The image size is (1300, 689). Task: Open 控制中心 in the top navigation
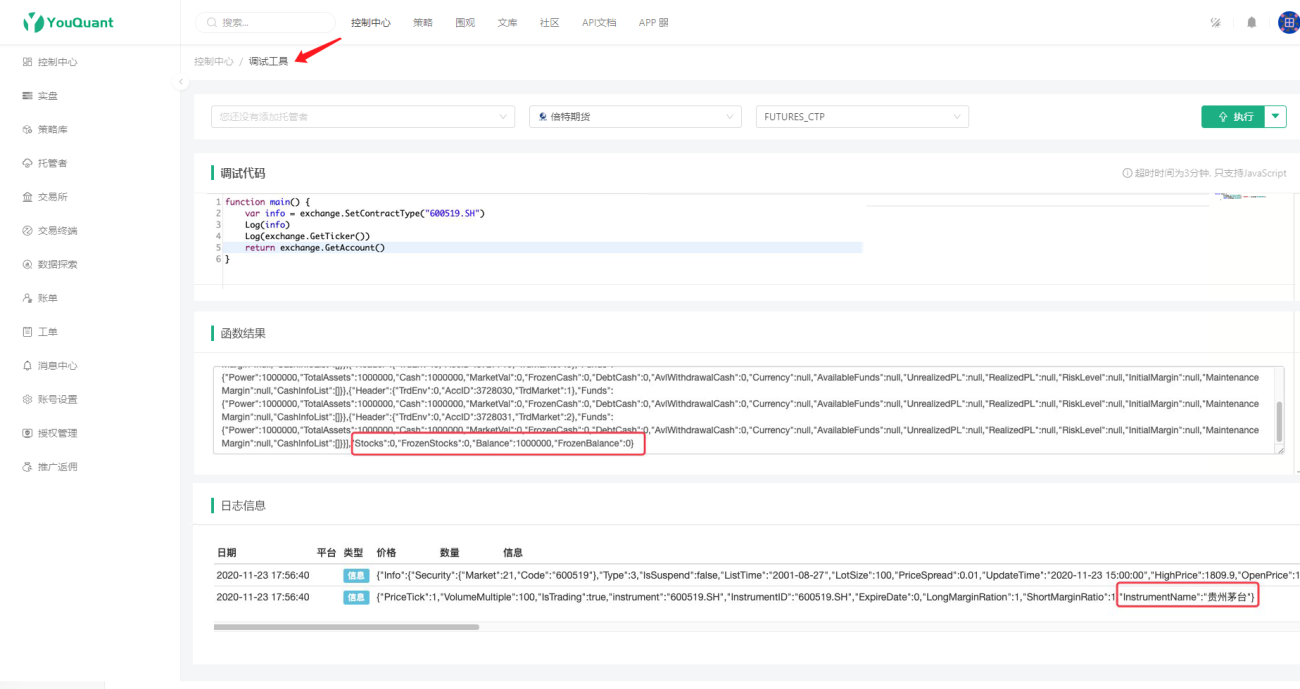371,22
